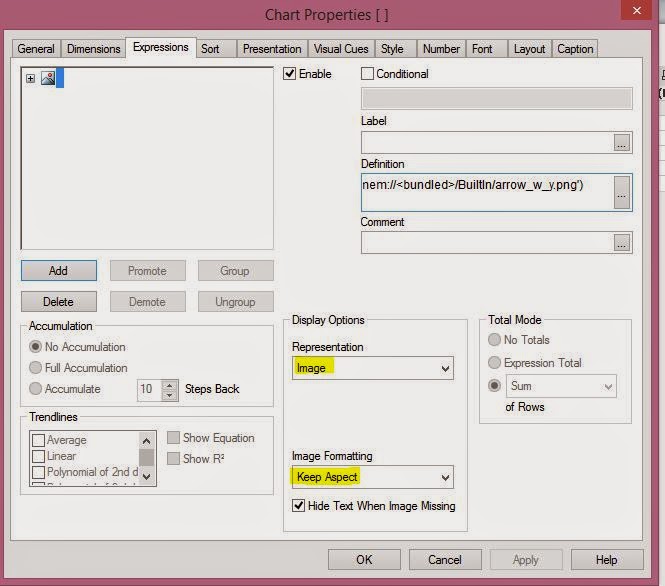The height and width of the screenshot is (586, 665).
Task: Open the Visual Cues tab
Action: point(341,49)
